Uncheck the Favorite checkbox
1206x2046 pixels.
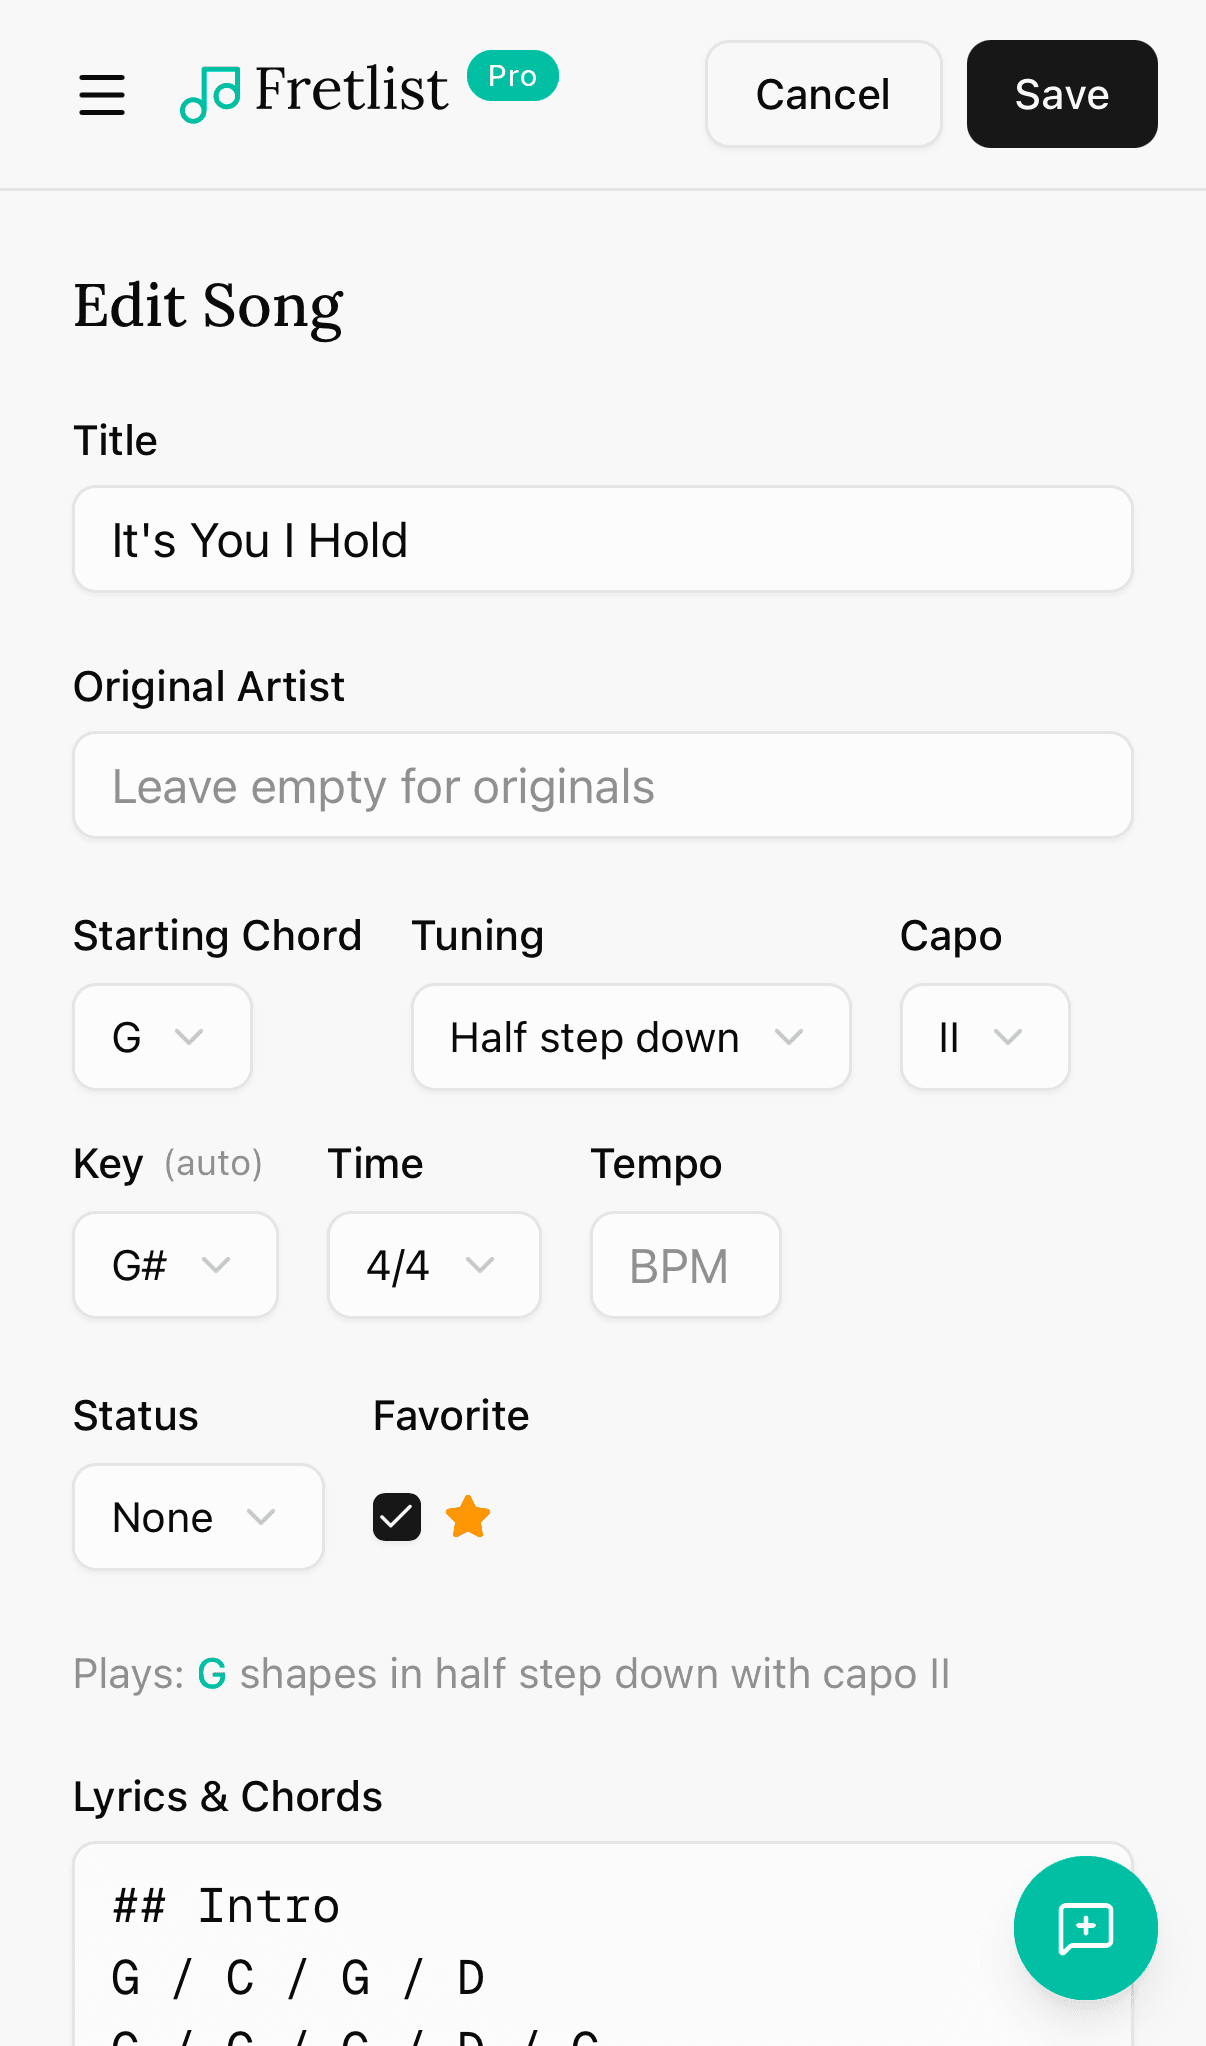pos(396,1516)
